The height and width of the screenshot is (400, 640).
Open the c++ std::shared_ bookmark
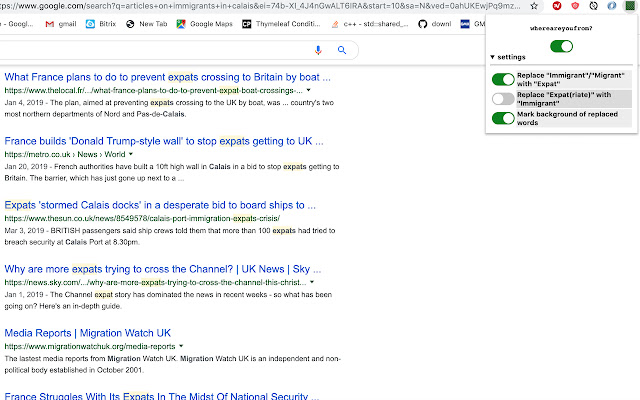pos(369,24)
